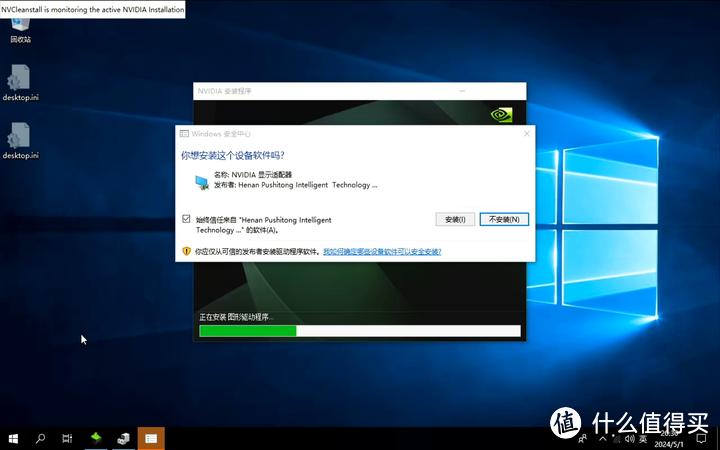
Task: Click the green installation progress bar
Action: pyautogui.click(x=248, y=330)
